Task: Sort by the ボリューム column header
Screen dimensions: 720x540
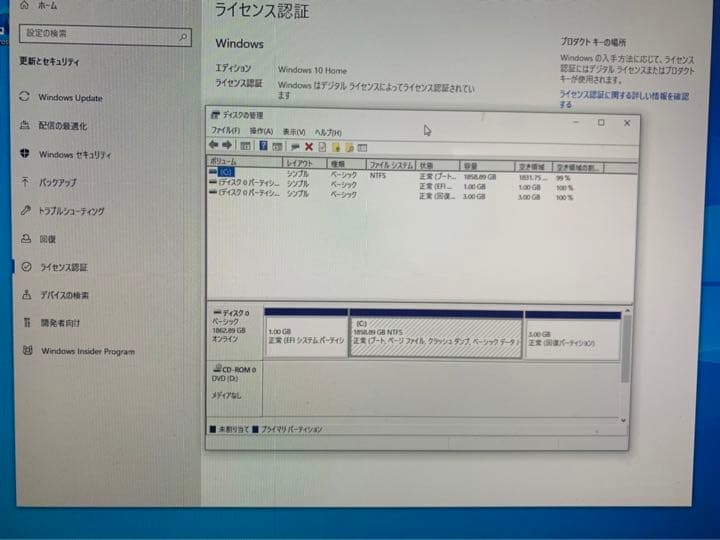Action: coord(245,162)
